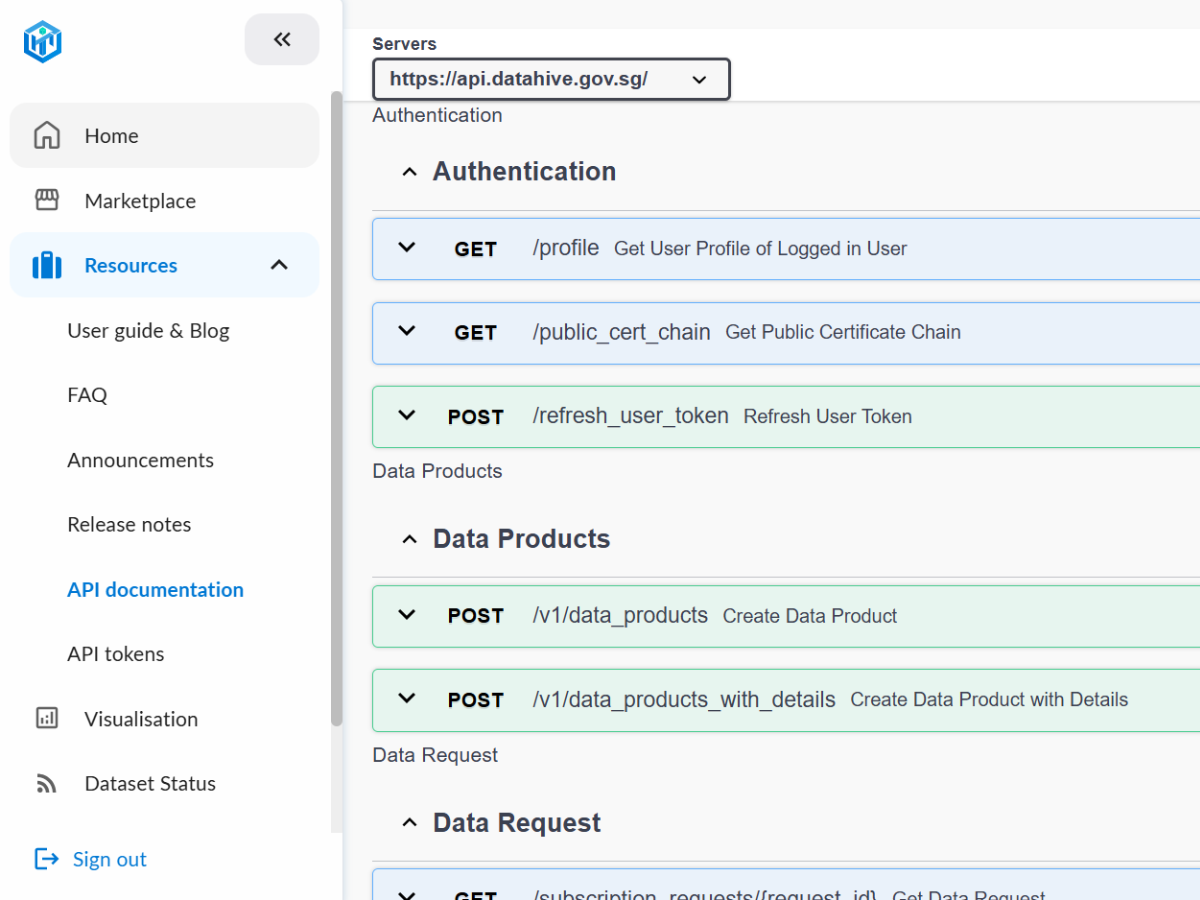Collapse the Authentication section
Image resolution: width=1200 pixels, height=900 pixels.
(408, 172)
